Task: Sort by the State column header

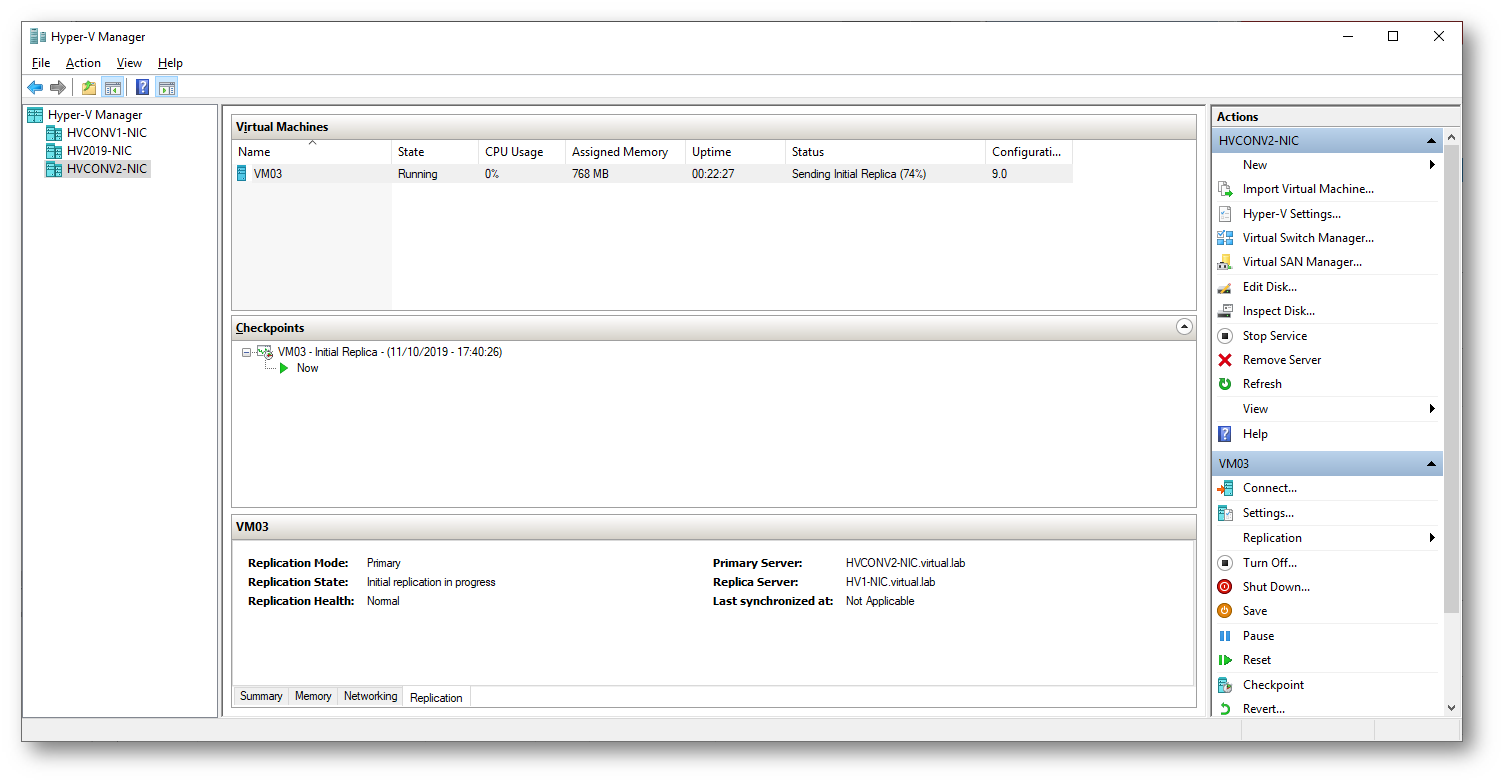Action: [435, 152]
